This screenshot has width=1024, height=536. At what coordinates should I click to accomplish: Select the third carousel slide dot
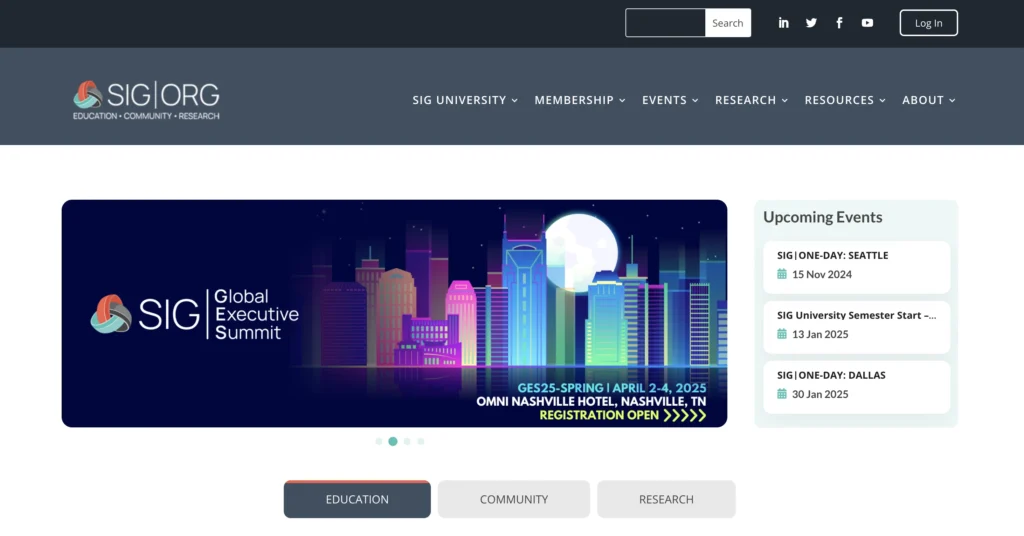pos(407,441)
